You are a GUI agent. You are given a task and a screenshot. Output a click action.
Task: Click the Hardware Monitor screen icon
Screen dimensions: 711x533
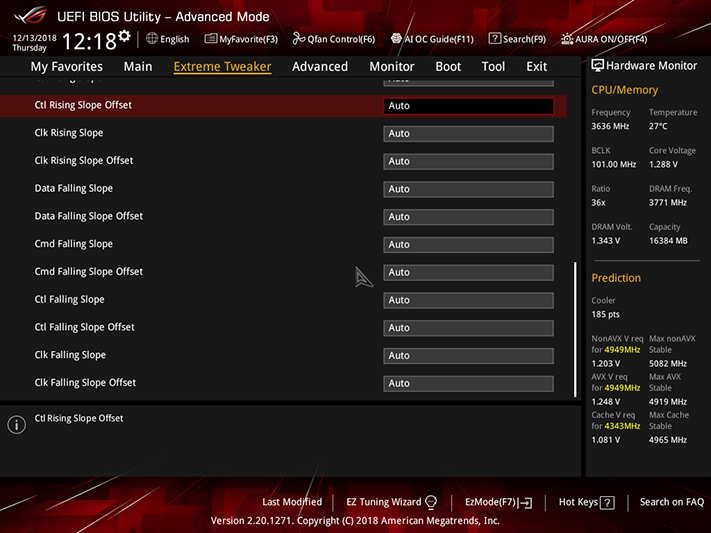coord(597,65)
